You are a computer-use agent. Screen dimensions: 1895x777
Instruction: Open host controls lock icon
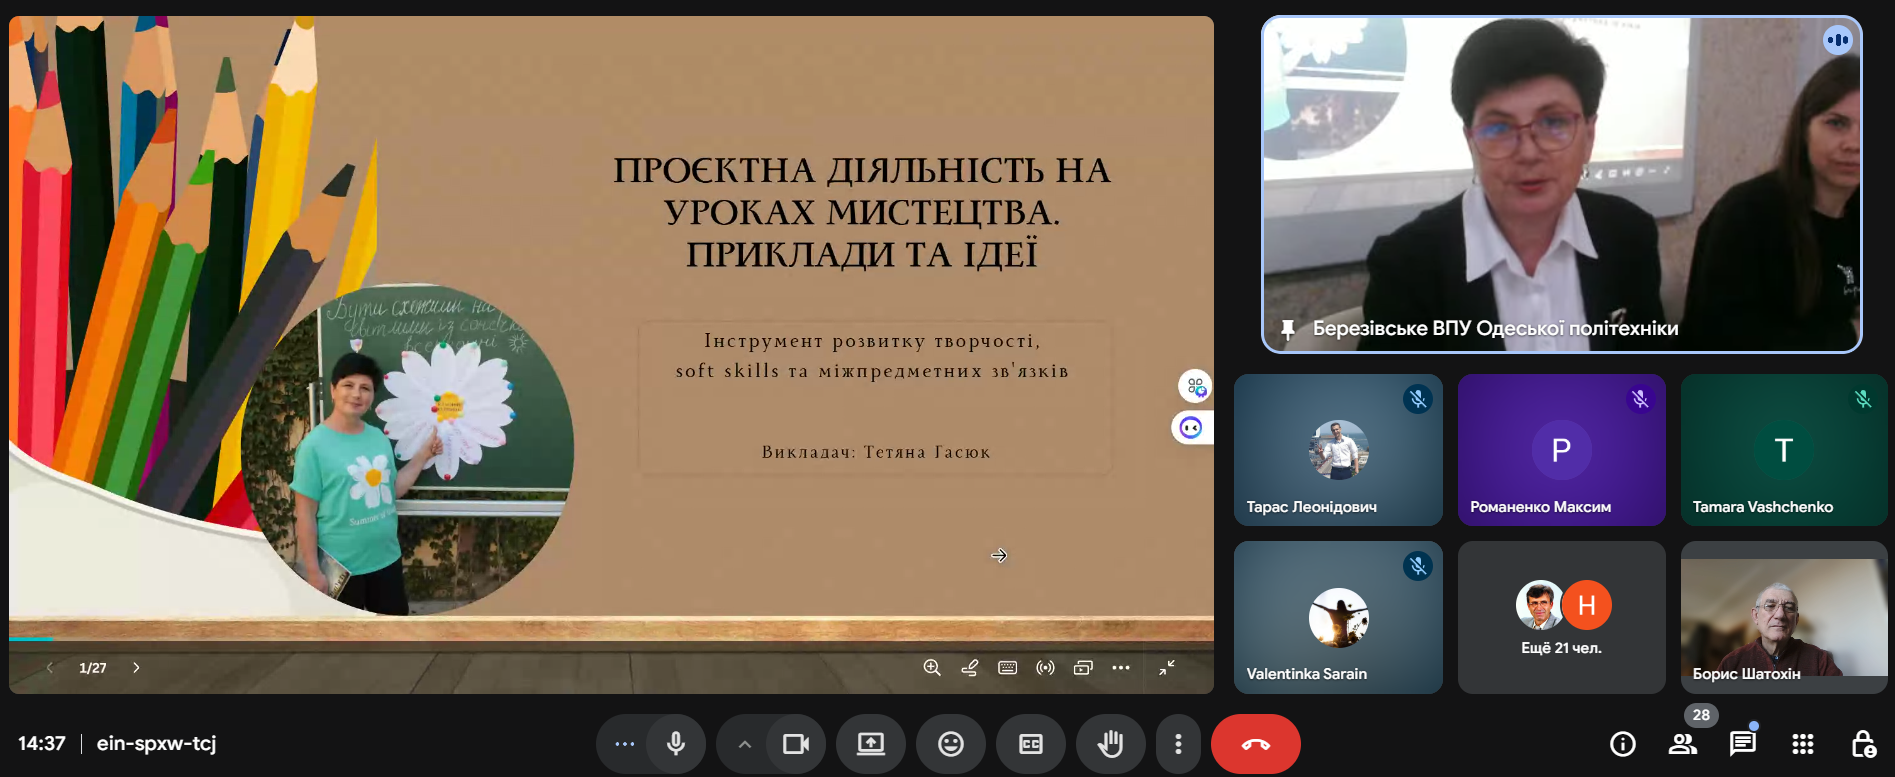[1862, 744]
